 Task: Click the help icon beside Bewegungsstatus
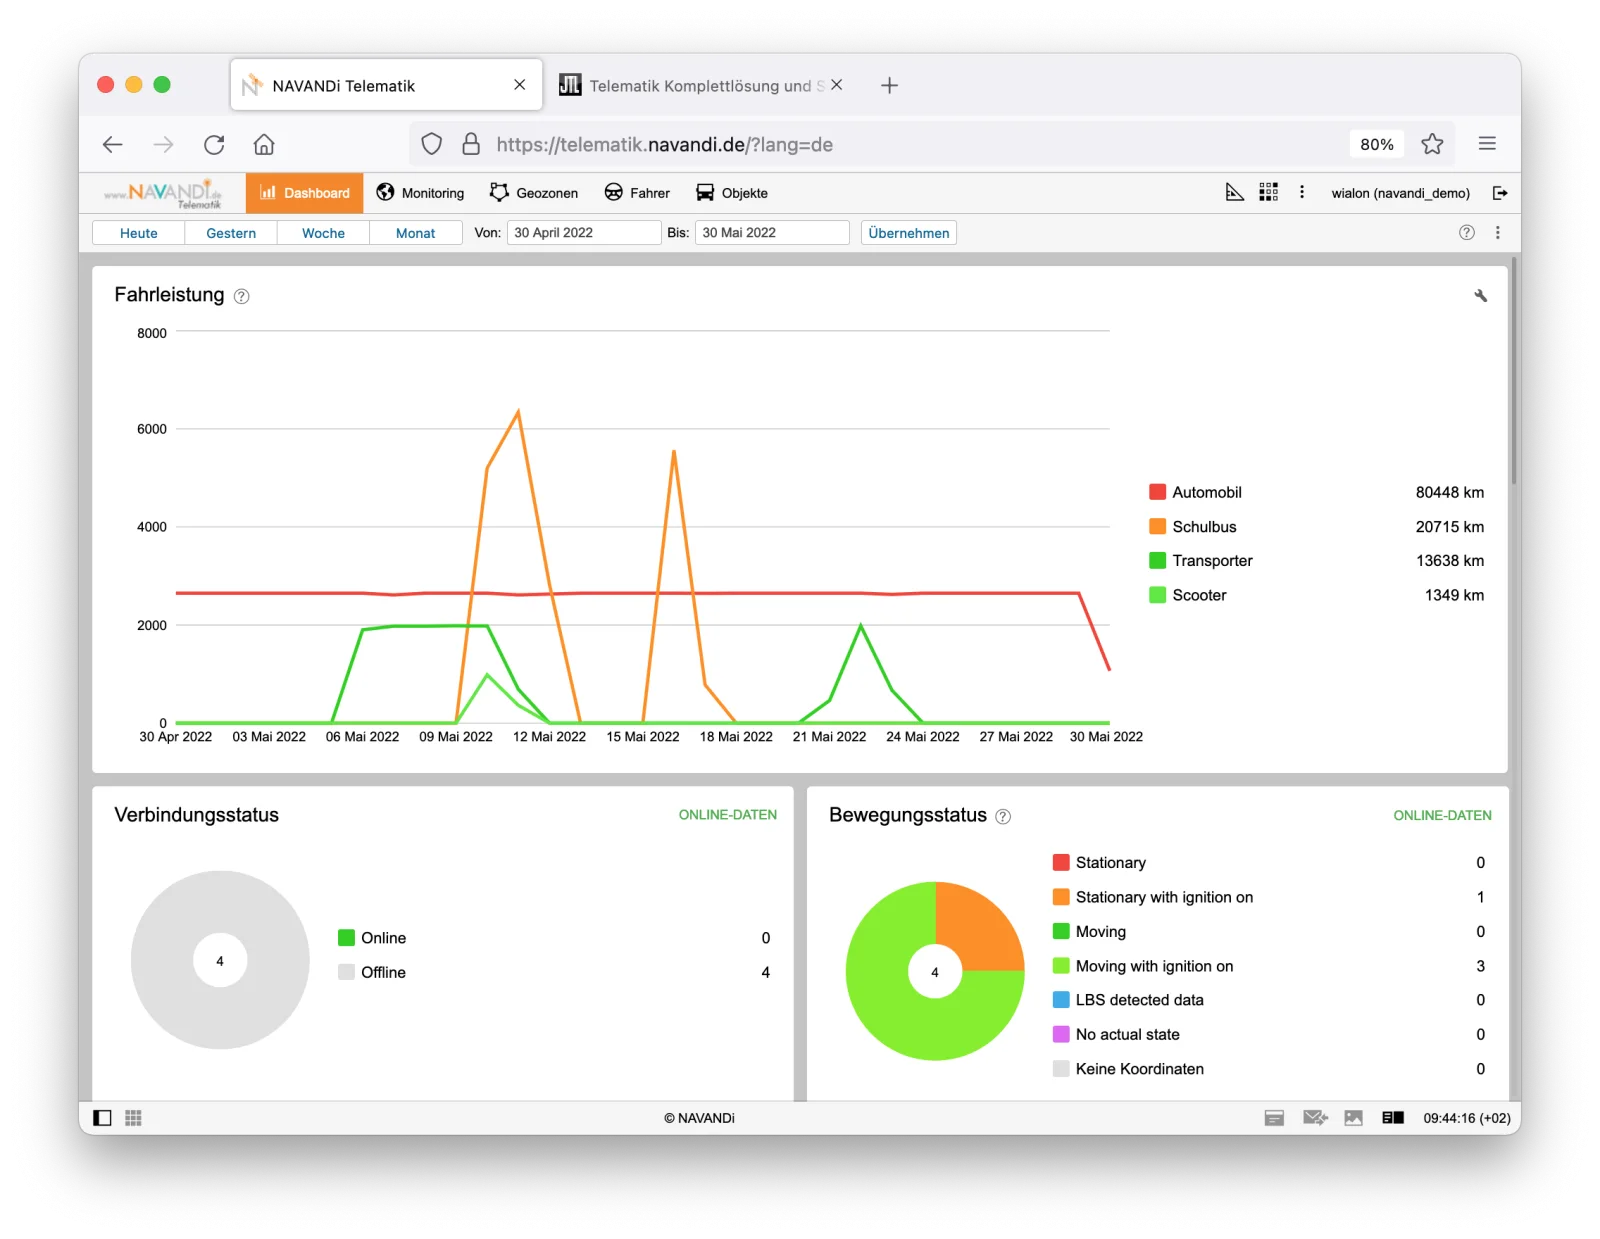pos(1003,817)
